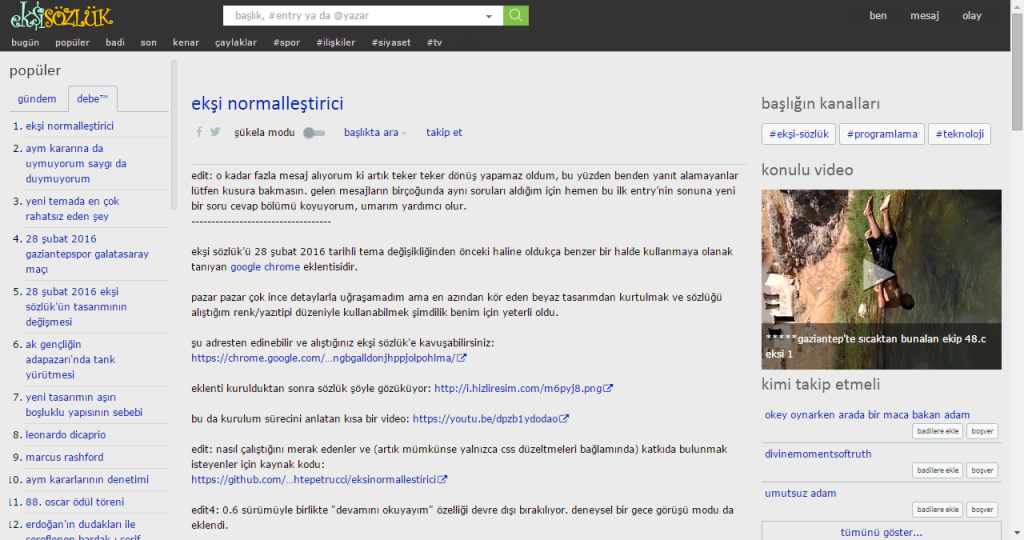1024x540 pixels.
Task: Open mesaj link in header
Action: (925, 16)
